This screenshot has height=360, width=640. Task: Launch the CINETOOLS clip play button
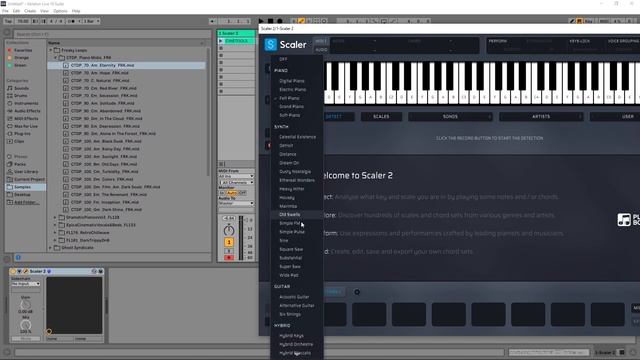[221, 41]
